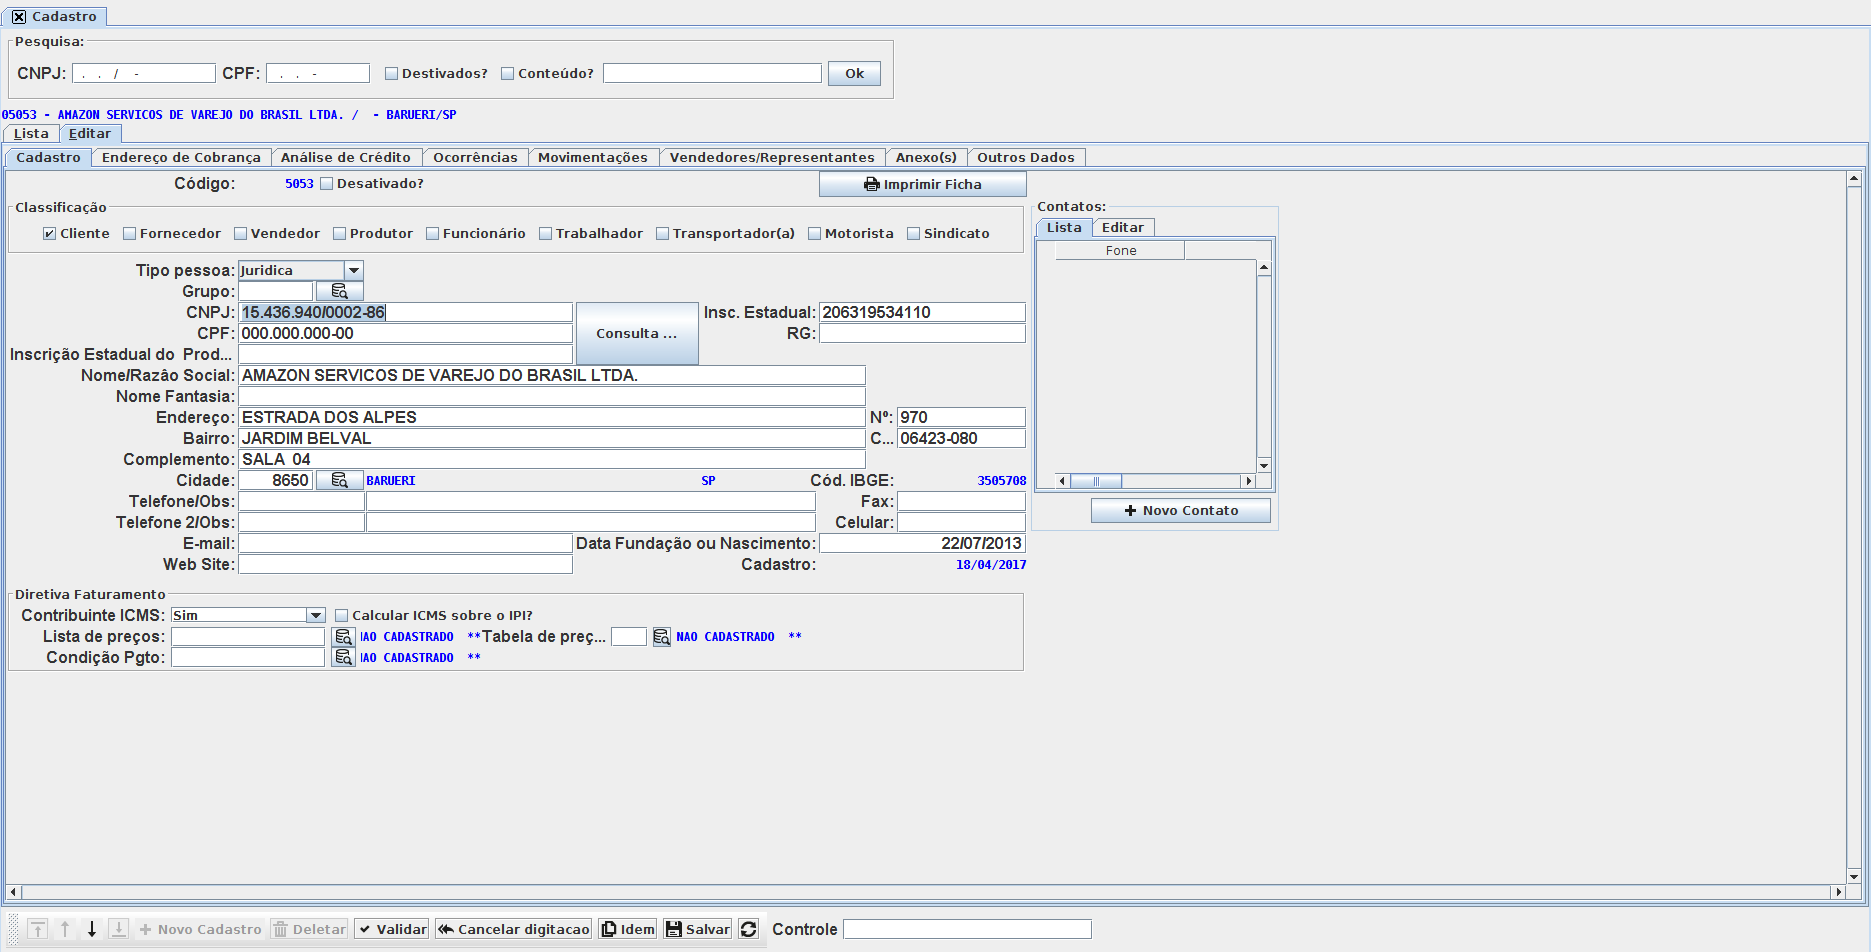Open the Vendedores/Representantes tab
The height and width of the screenshot is (952, 1871).
point(772,157)
